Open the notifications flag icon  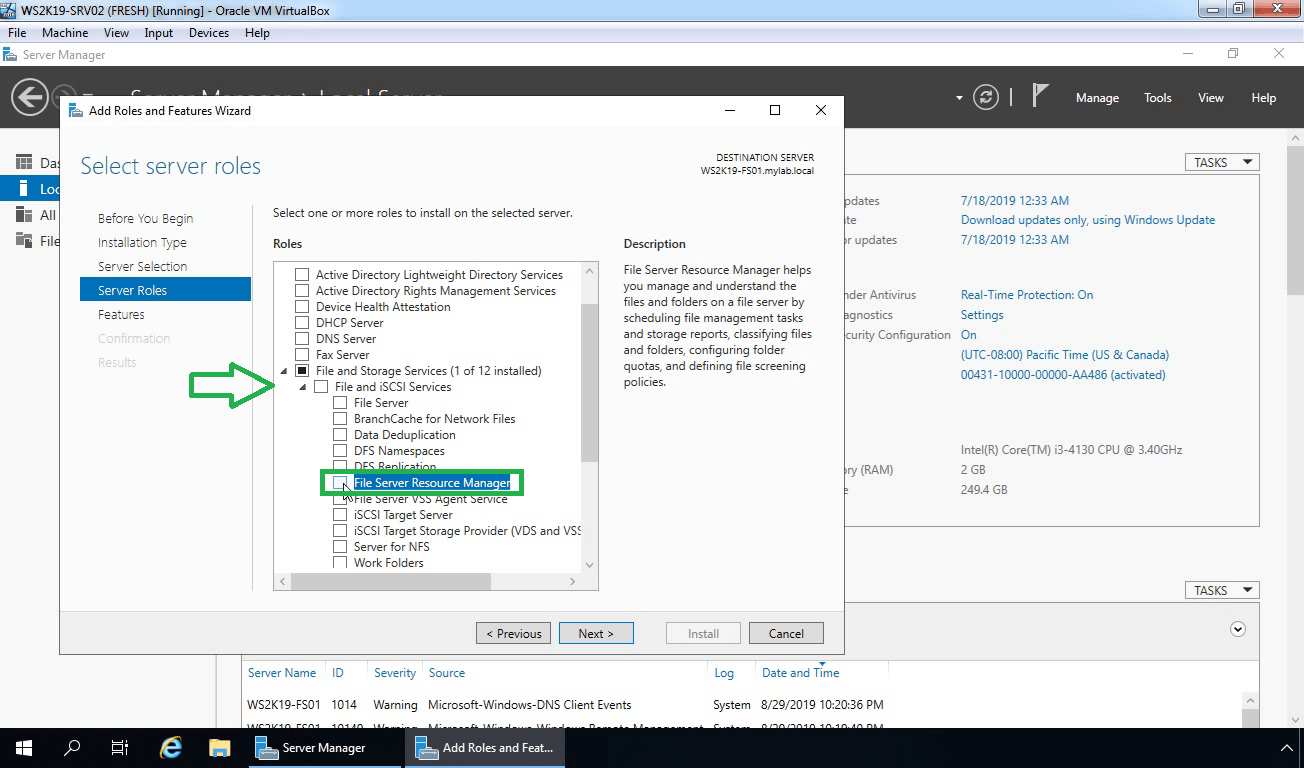[x=1040, y=96]
